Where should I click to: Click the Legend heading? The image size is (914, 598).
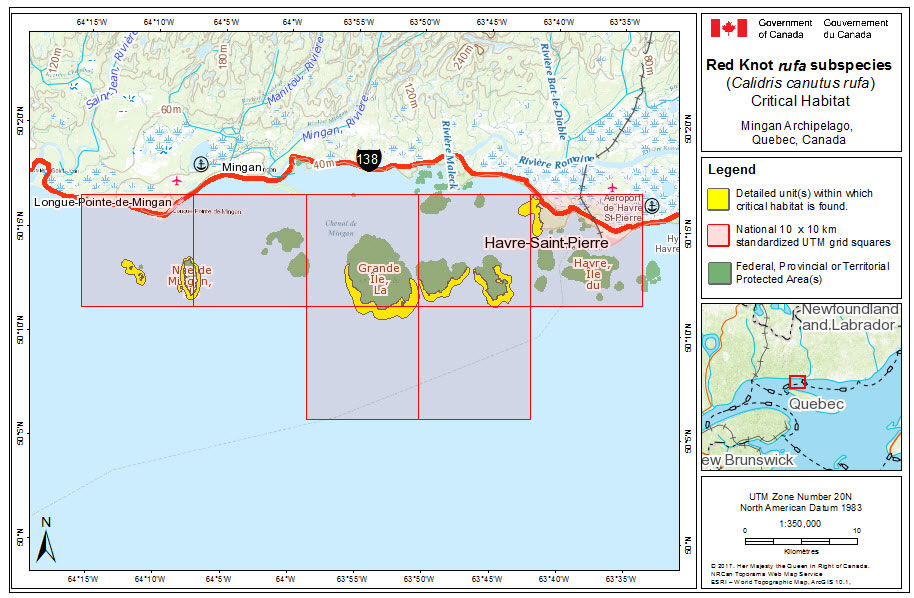(x=731, y=171)
